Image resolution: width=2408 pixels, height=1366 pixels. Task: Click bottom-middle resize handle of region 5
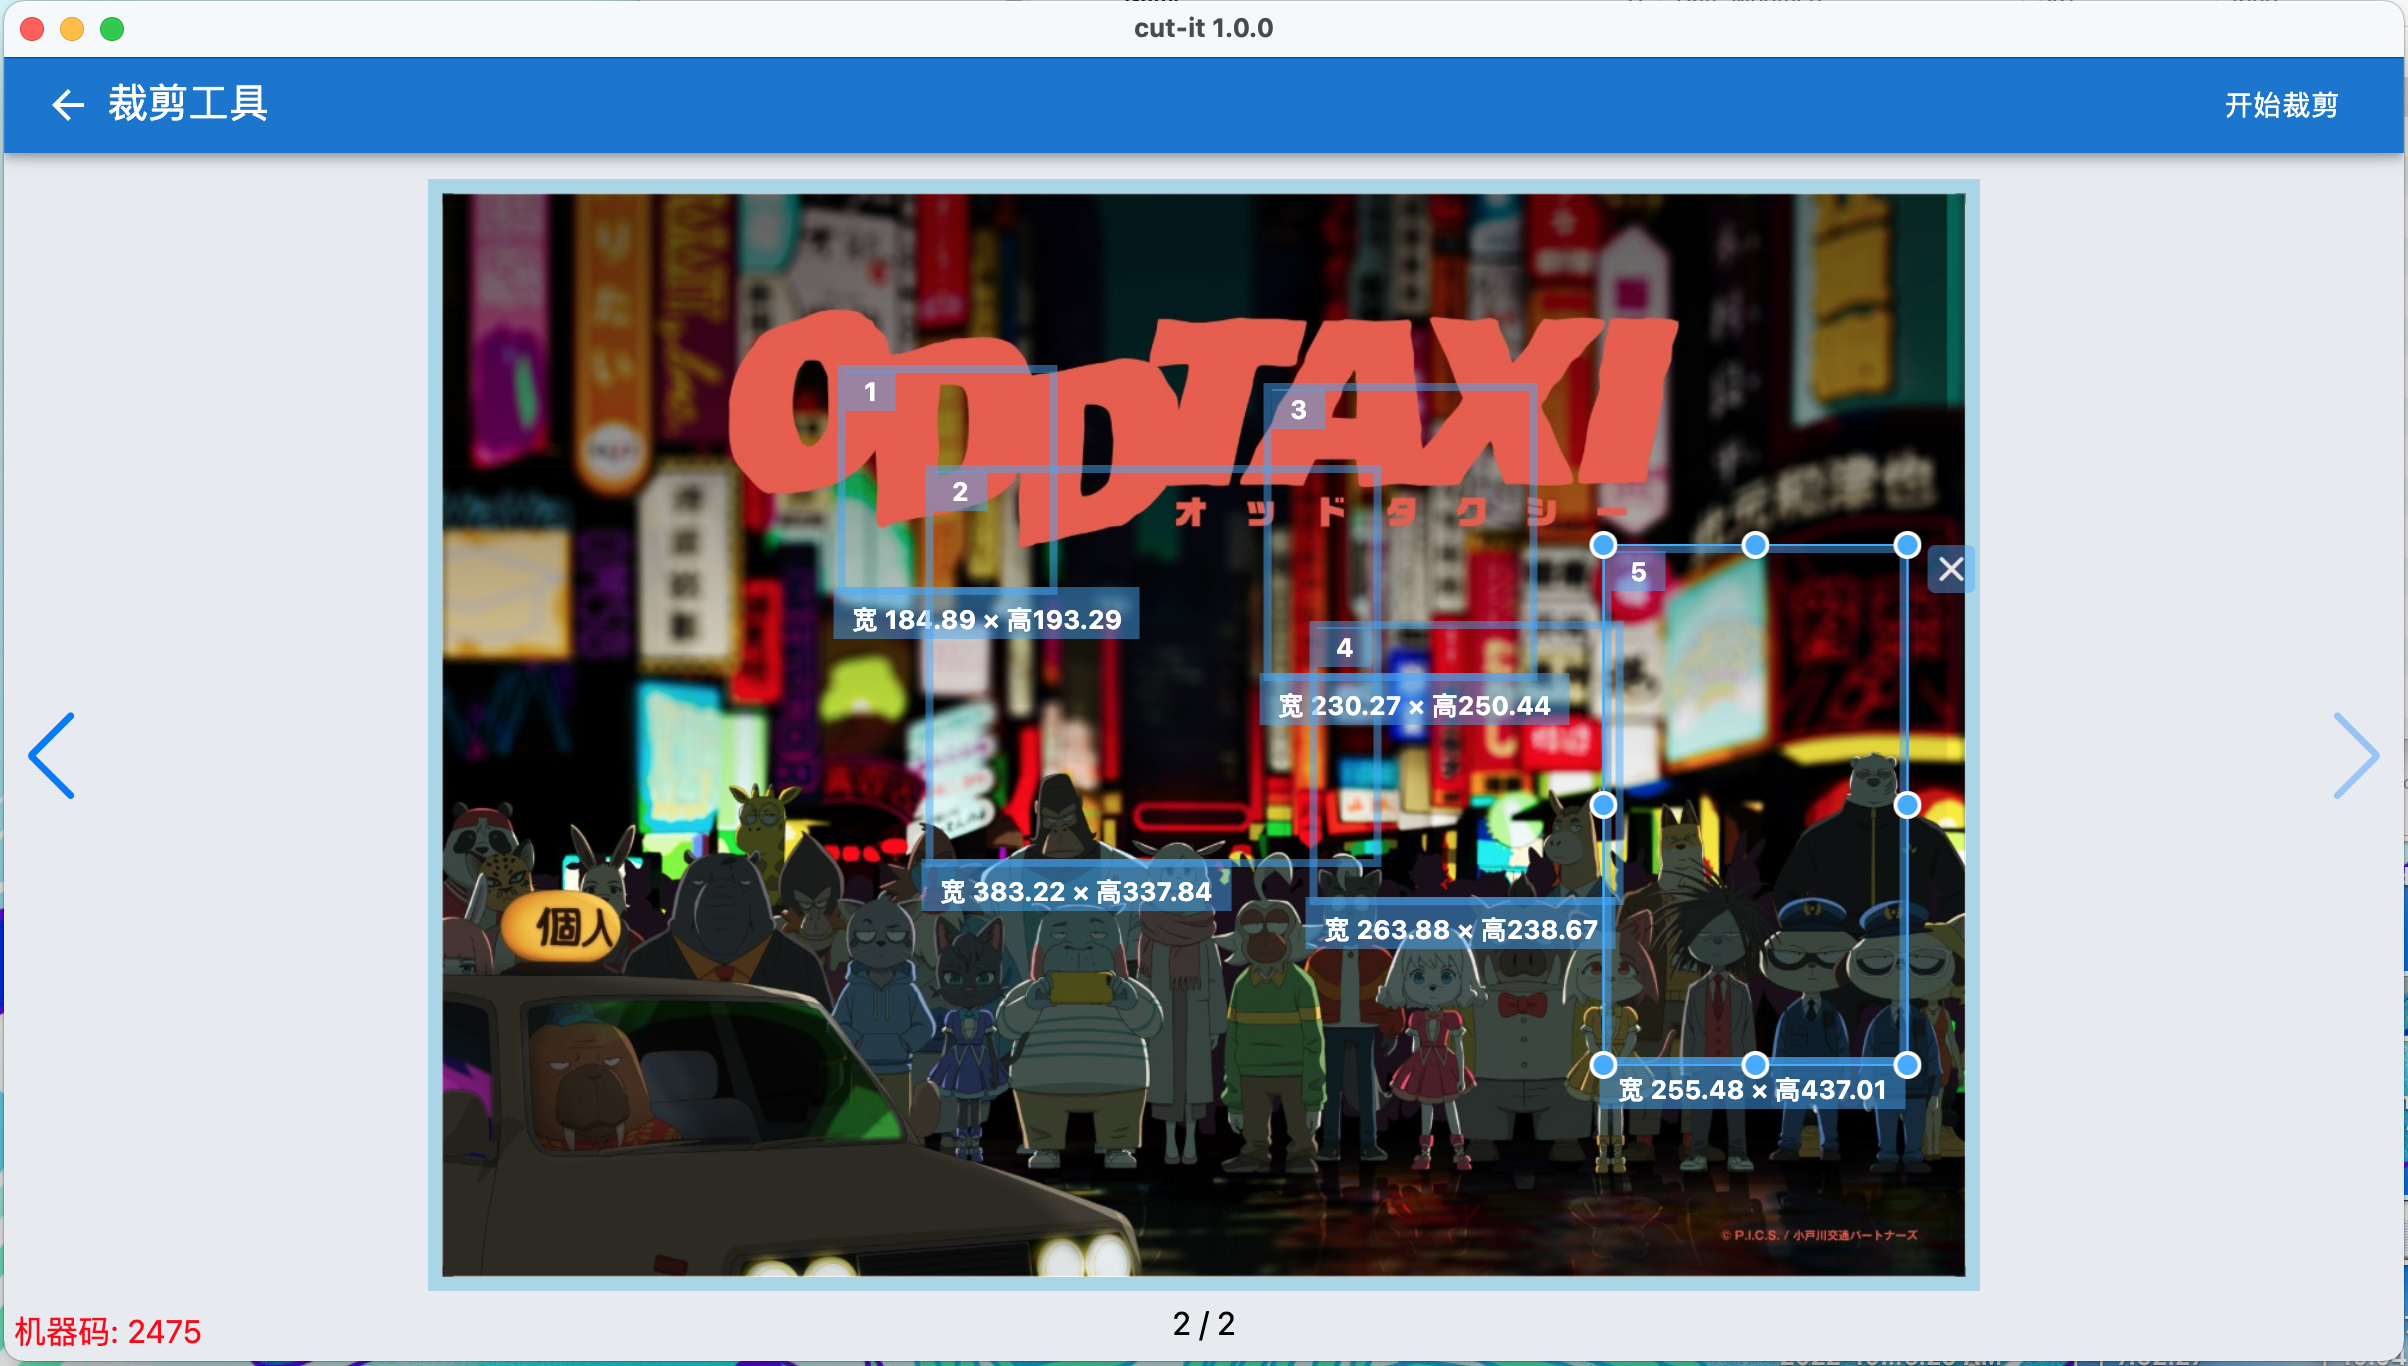1755,1065
